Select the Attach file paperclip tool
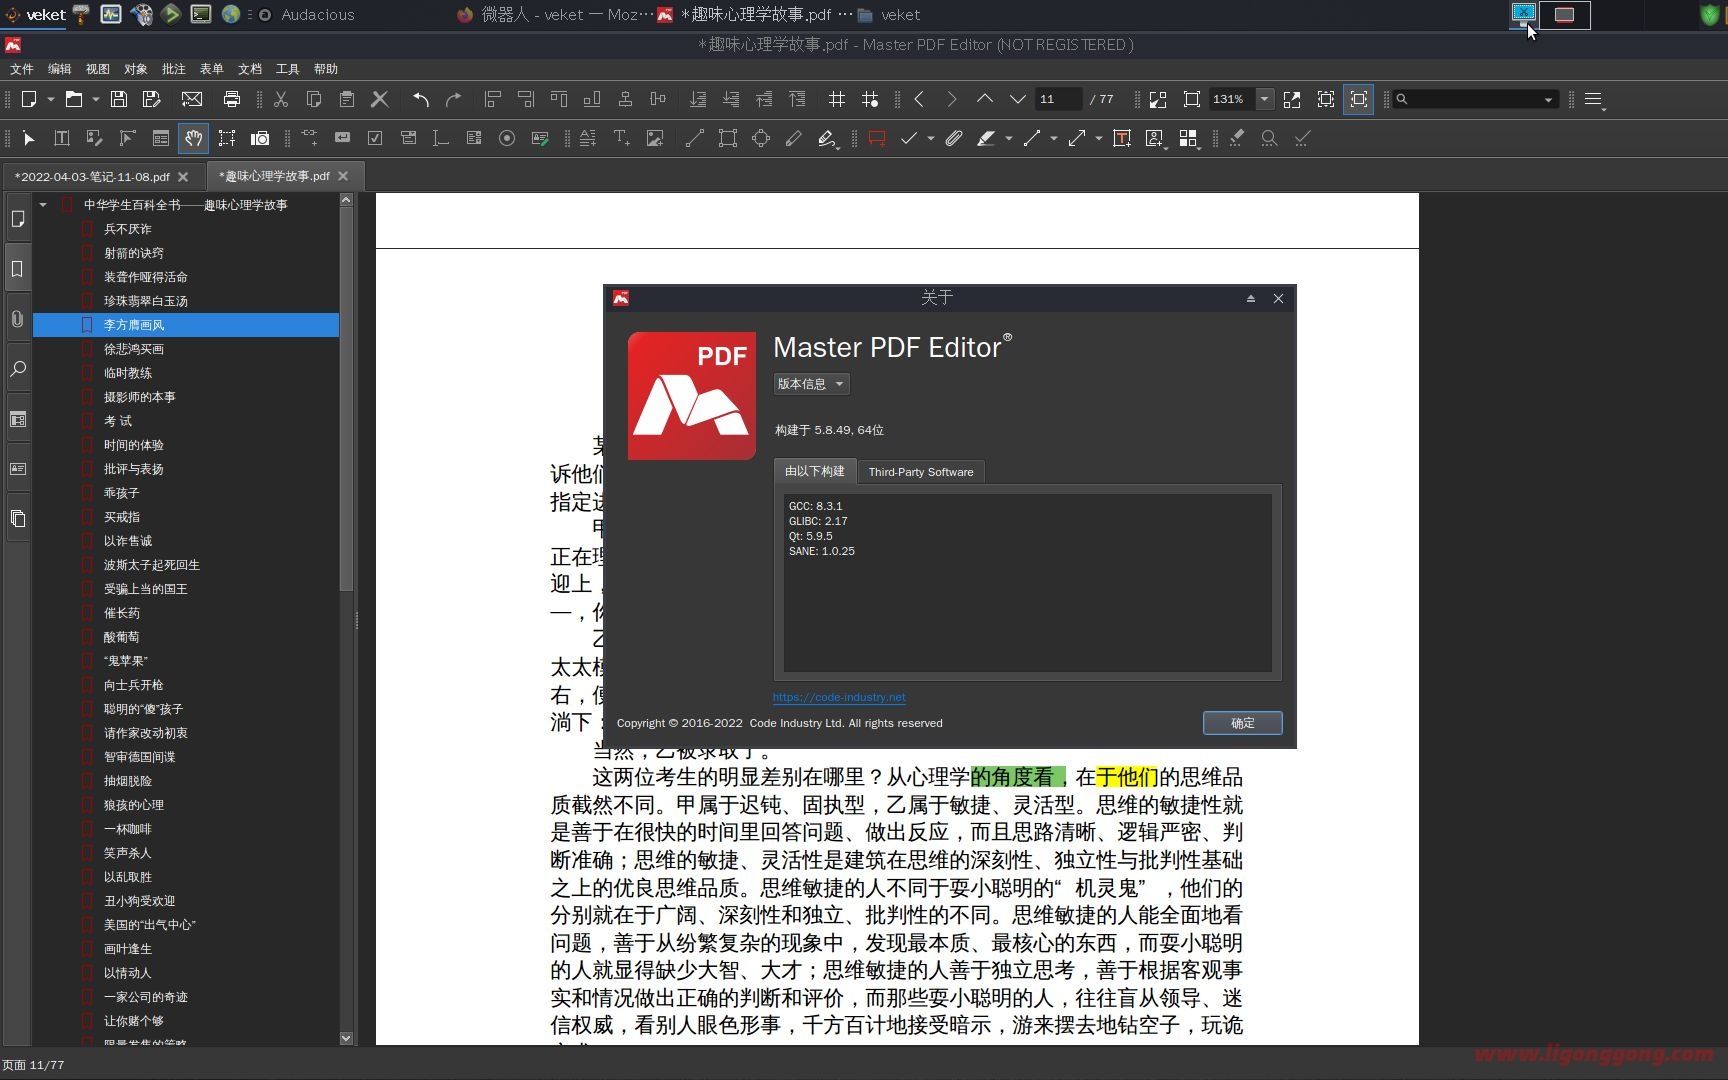Screen dimensions: 1728x1080 (x=953, y=139)
